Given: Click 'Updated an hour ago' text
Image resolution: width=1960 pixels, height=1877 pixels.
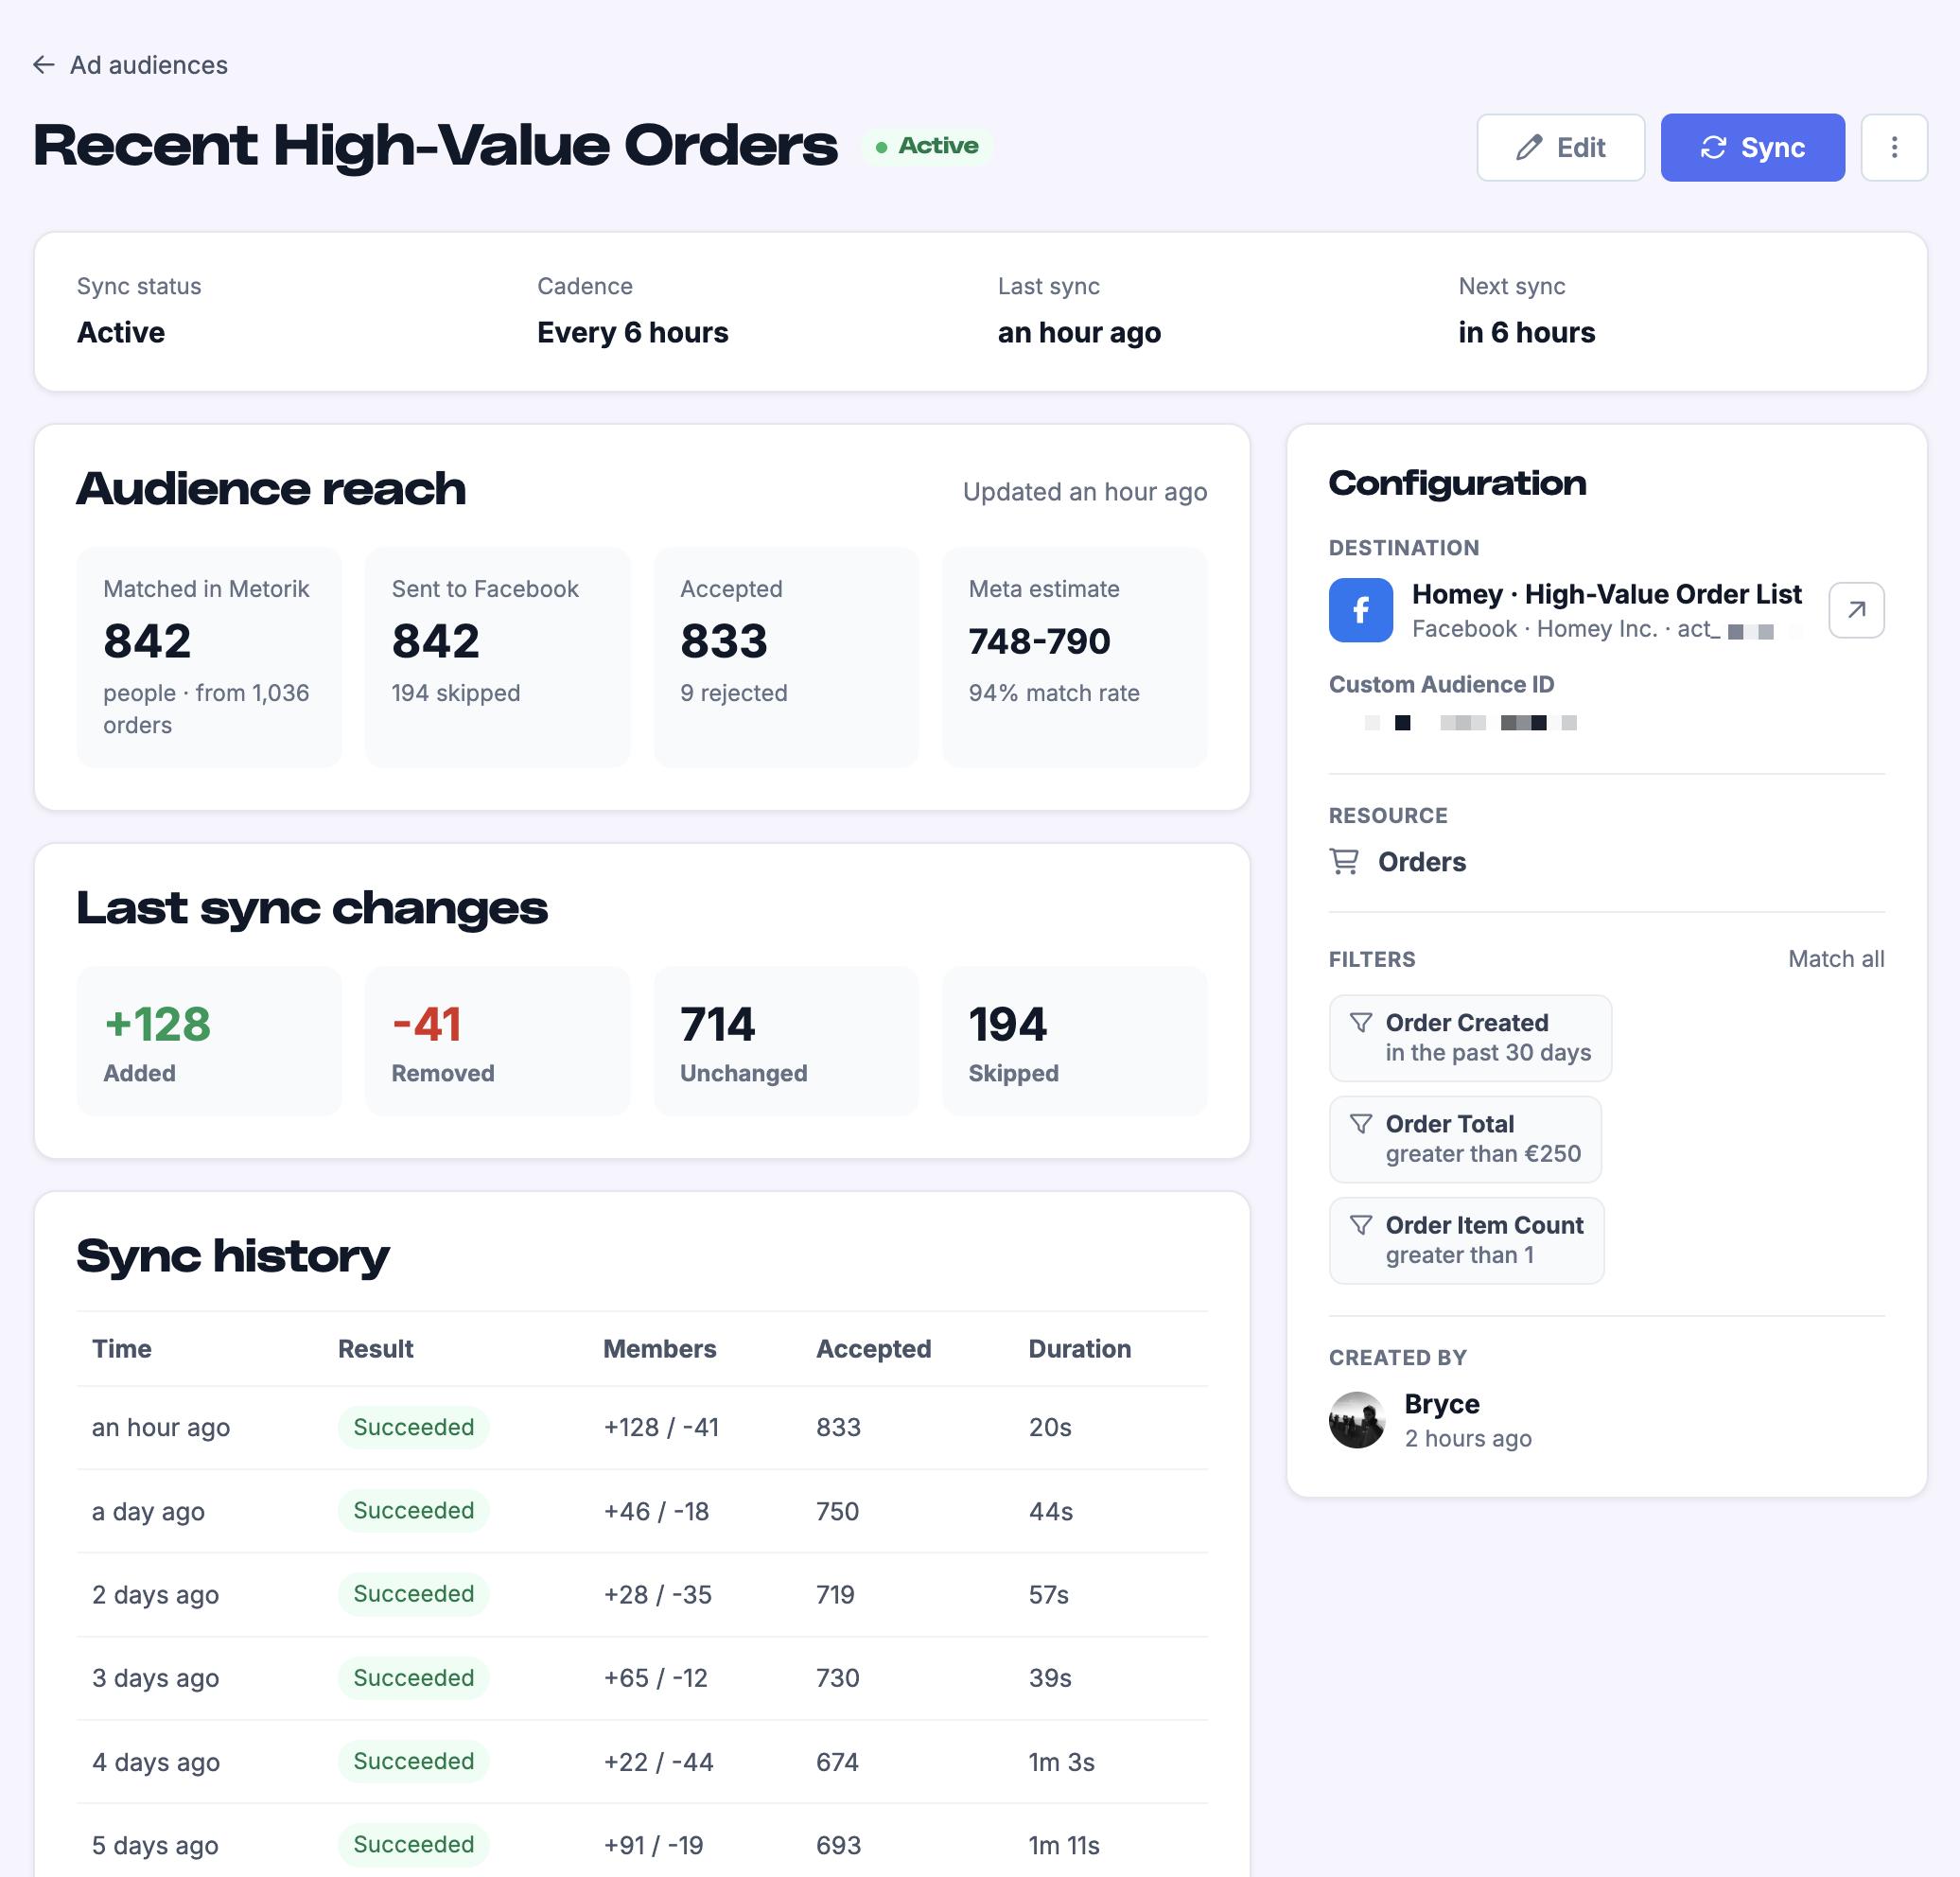Looking at the screenshot, I should (1085, 492).
